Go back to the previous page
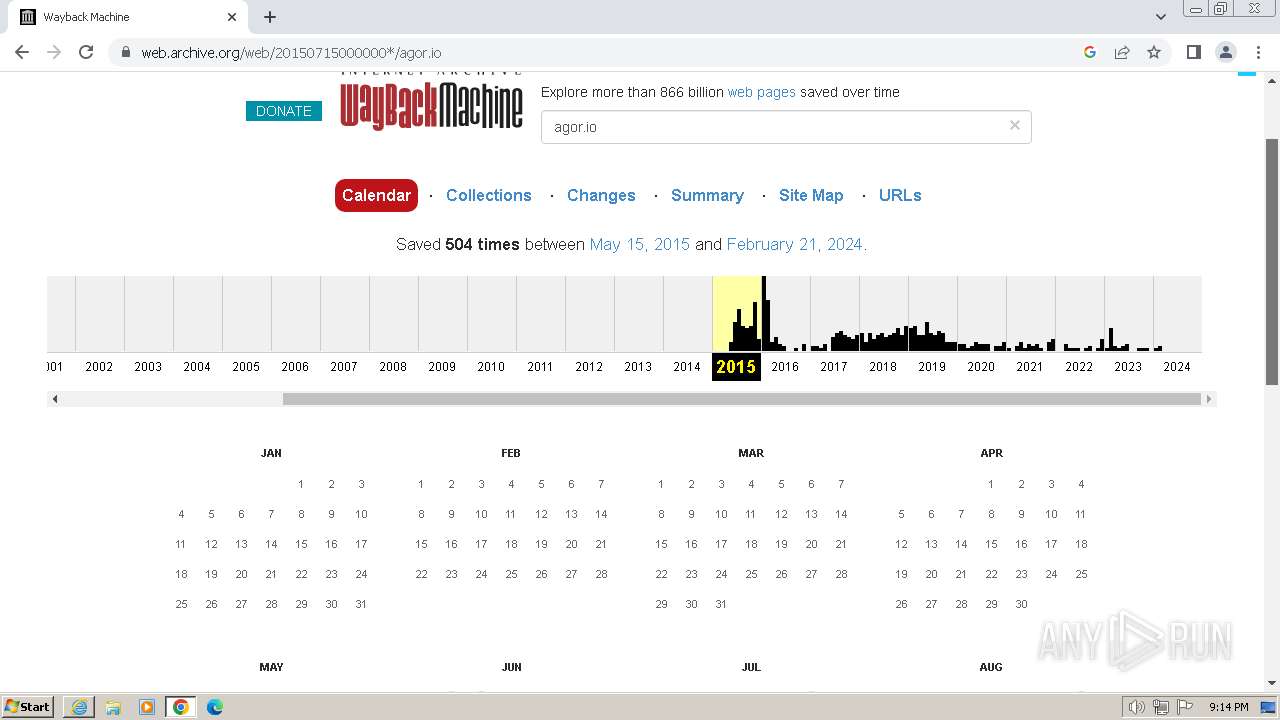Screen dimensions: 1280x720 22,52
